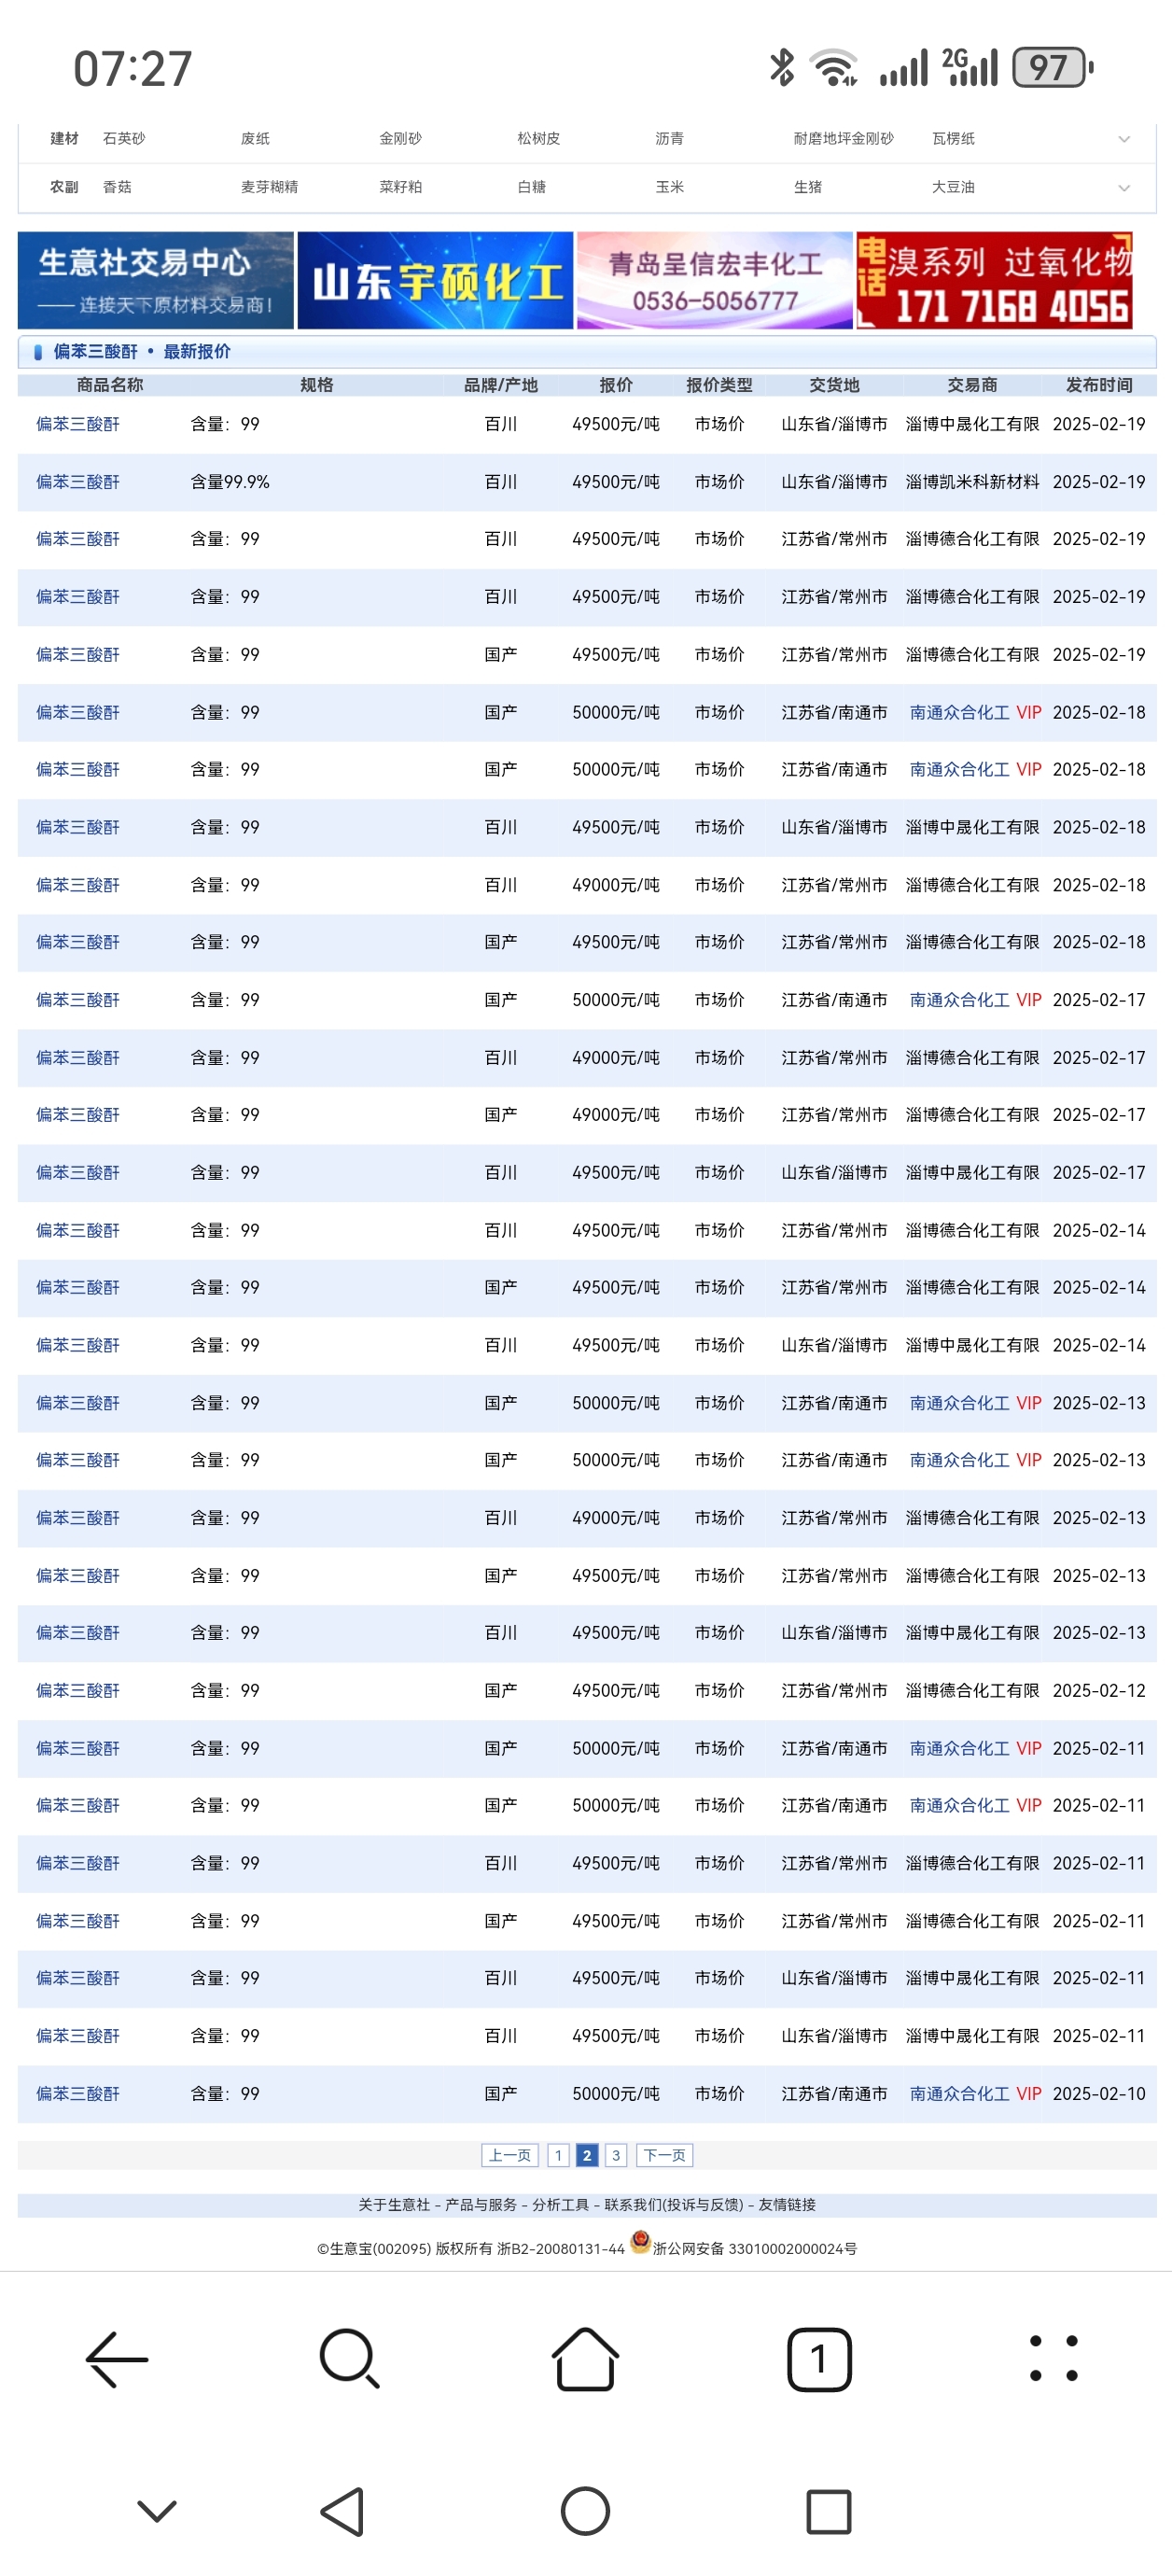
Task: Select 淄博凯米科新材料 trader cell
Action: pos(972,482)
